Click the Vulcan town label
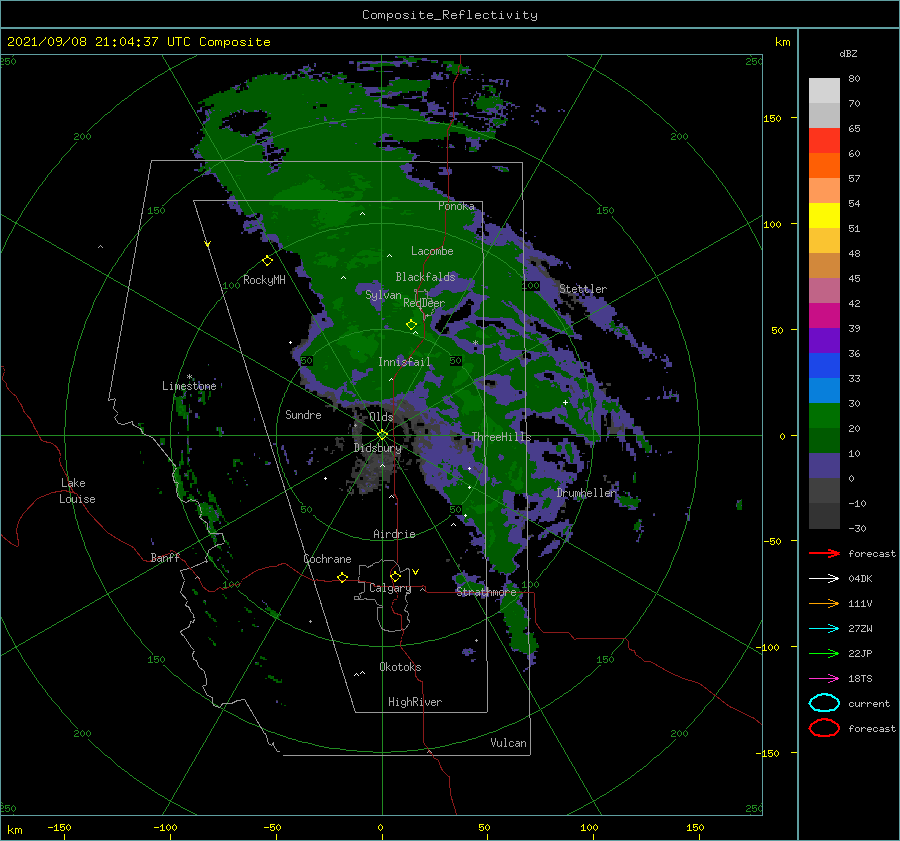This screenshot has height=841, width=900. [x=509, y=743]
